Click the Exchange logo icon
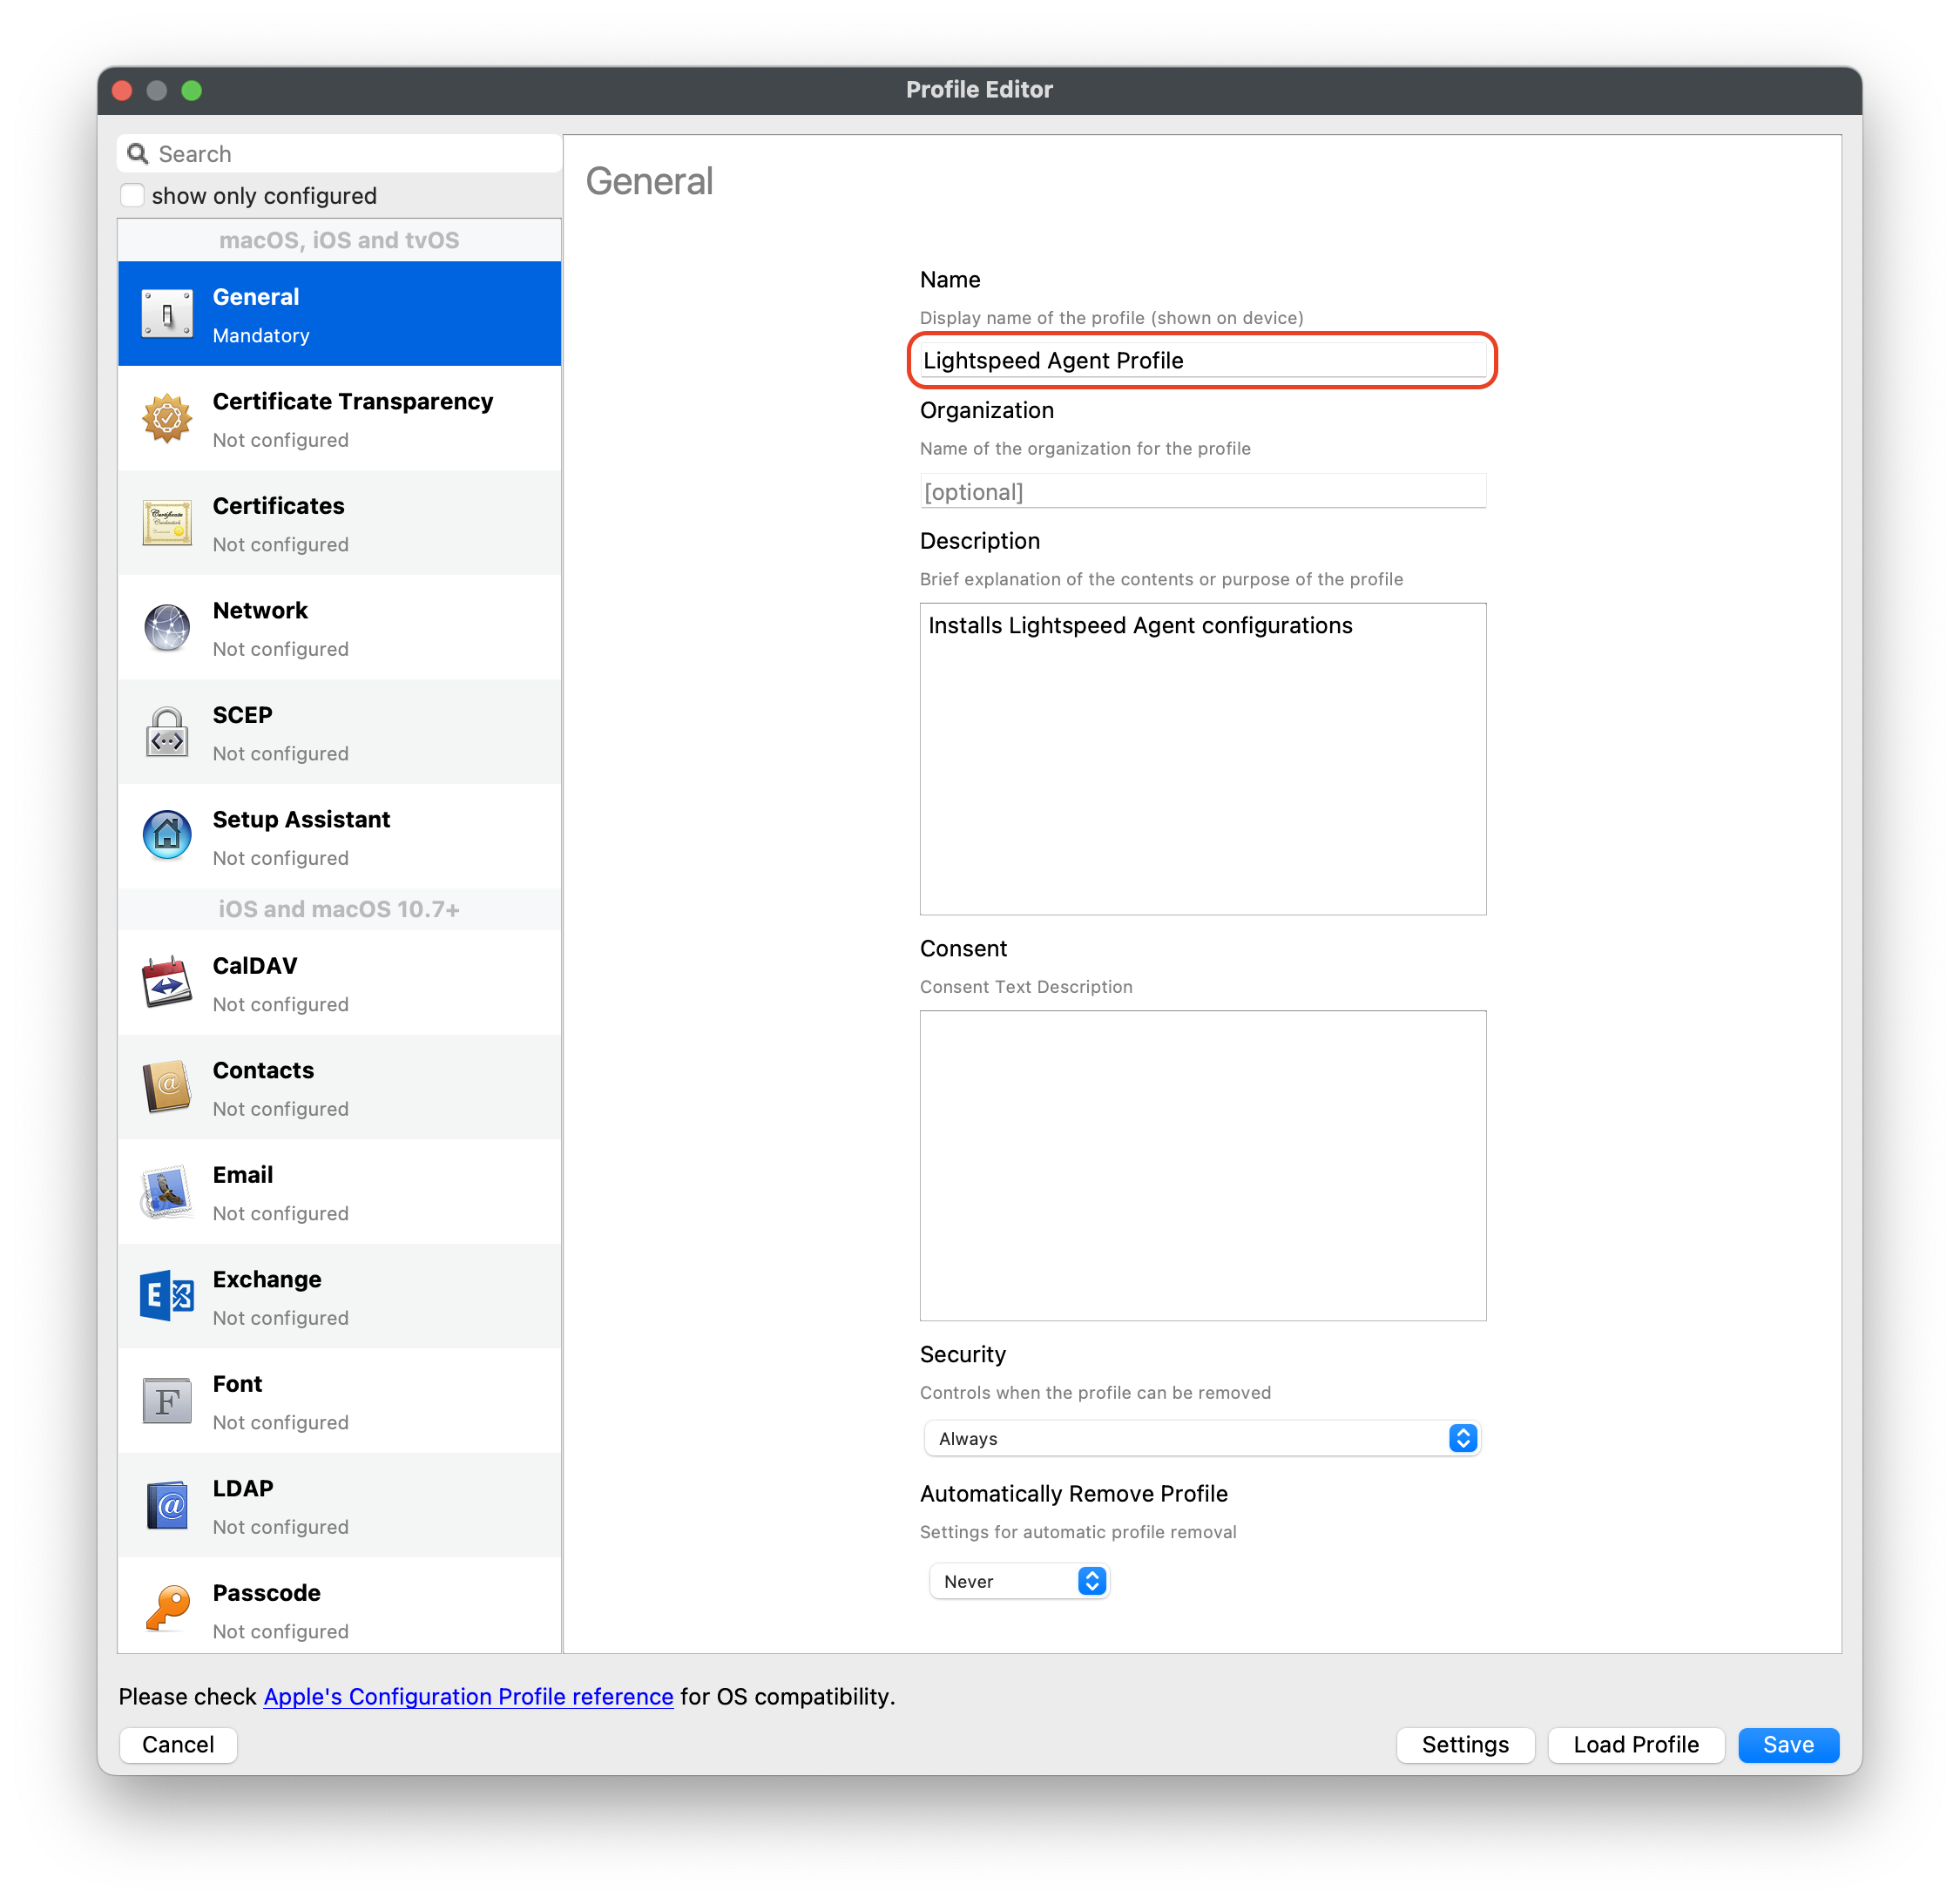Screen dimensions: 1960x1904 click(167, 1297)
